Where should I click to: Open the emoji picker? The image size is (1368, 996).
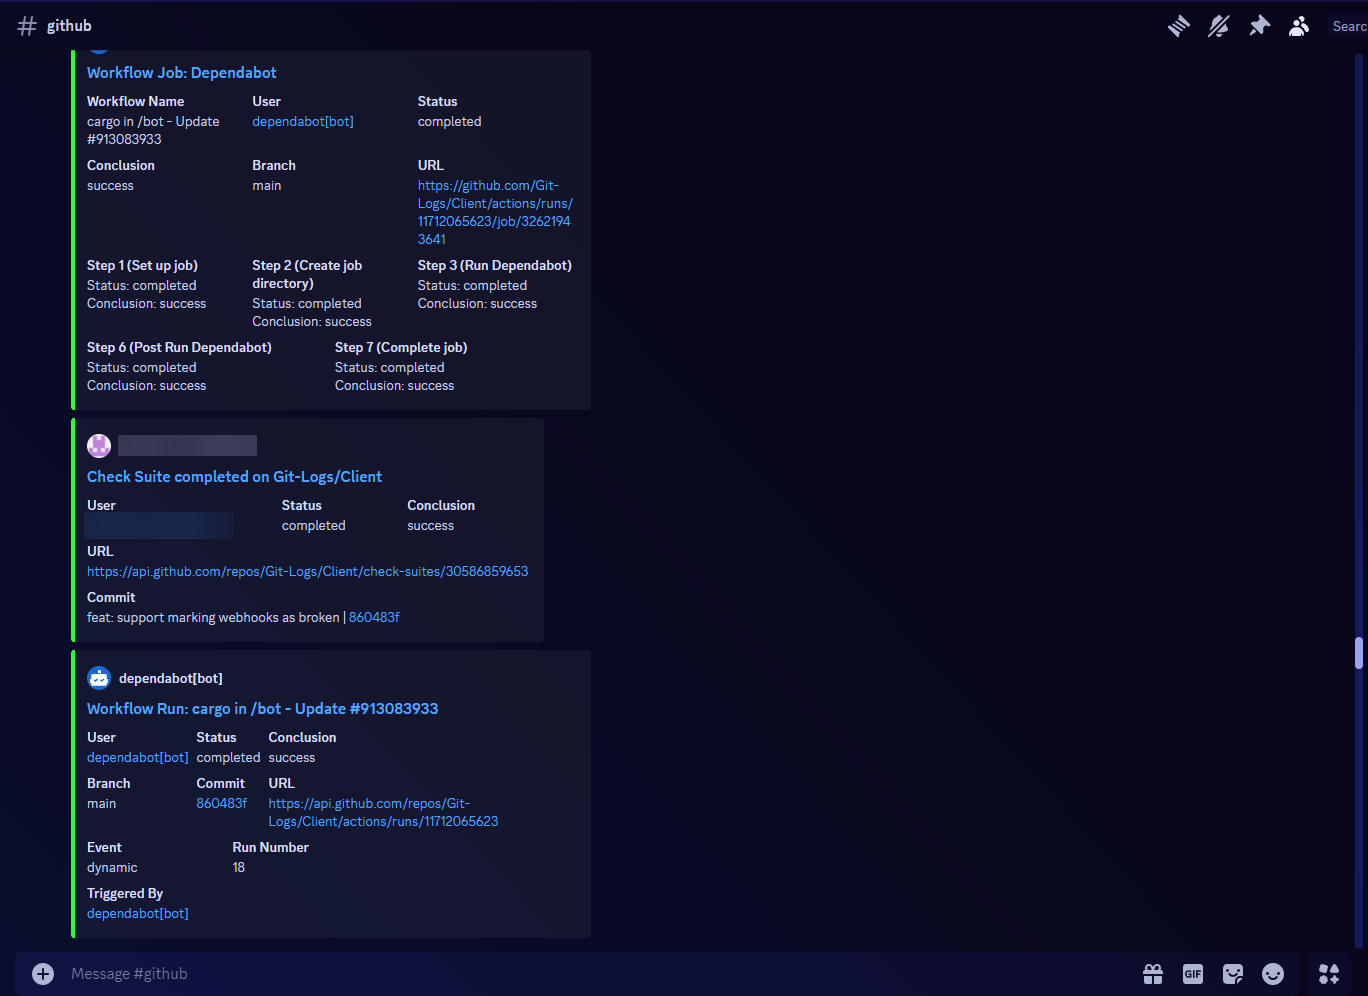click(x=1273, y=974)
